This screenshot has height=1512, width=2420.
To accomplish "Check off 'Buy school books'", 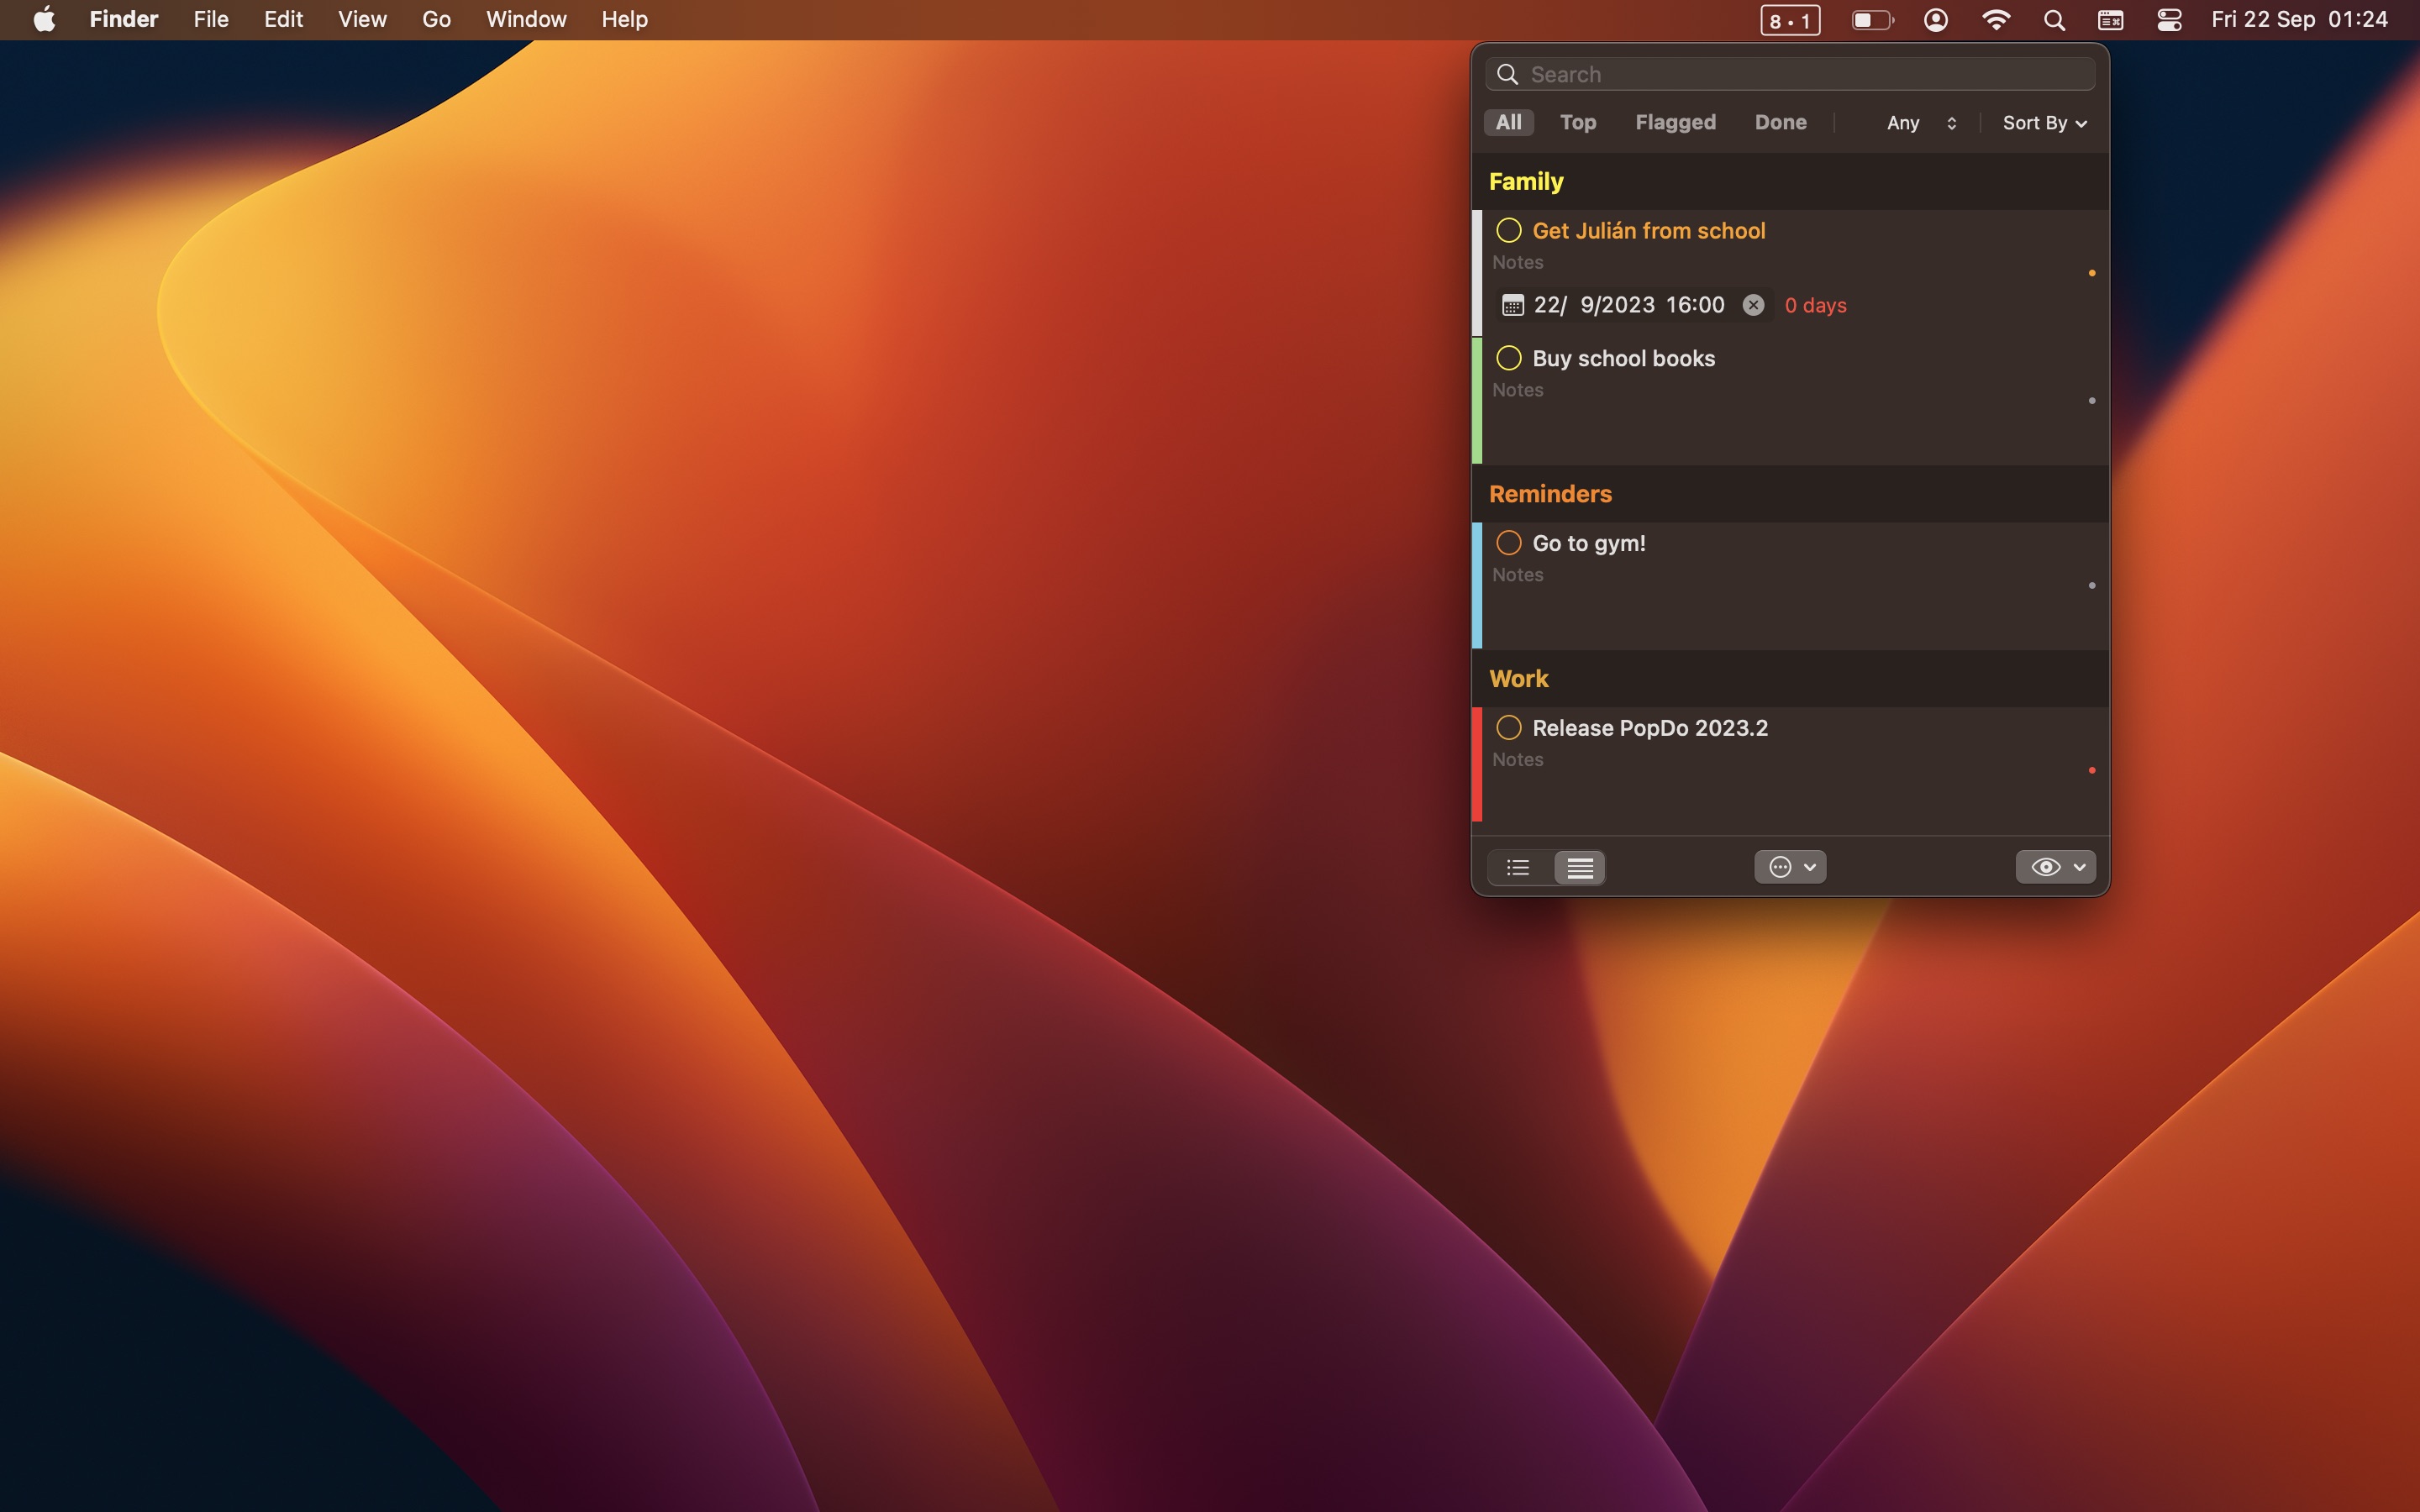I will click(x=1508, y=358).
